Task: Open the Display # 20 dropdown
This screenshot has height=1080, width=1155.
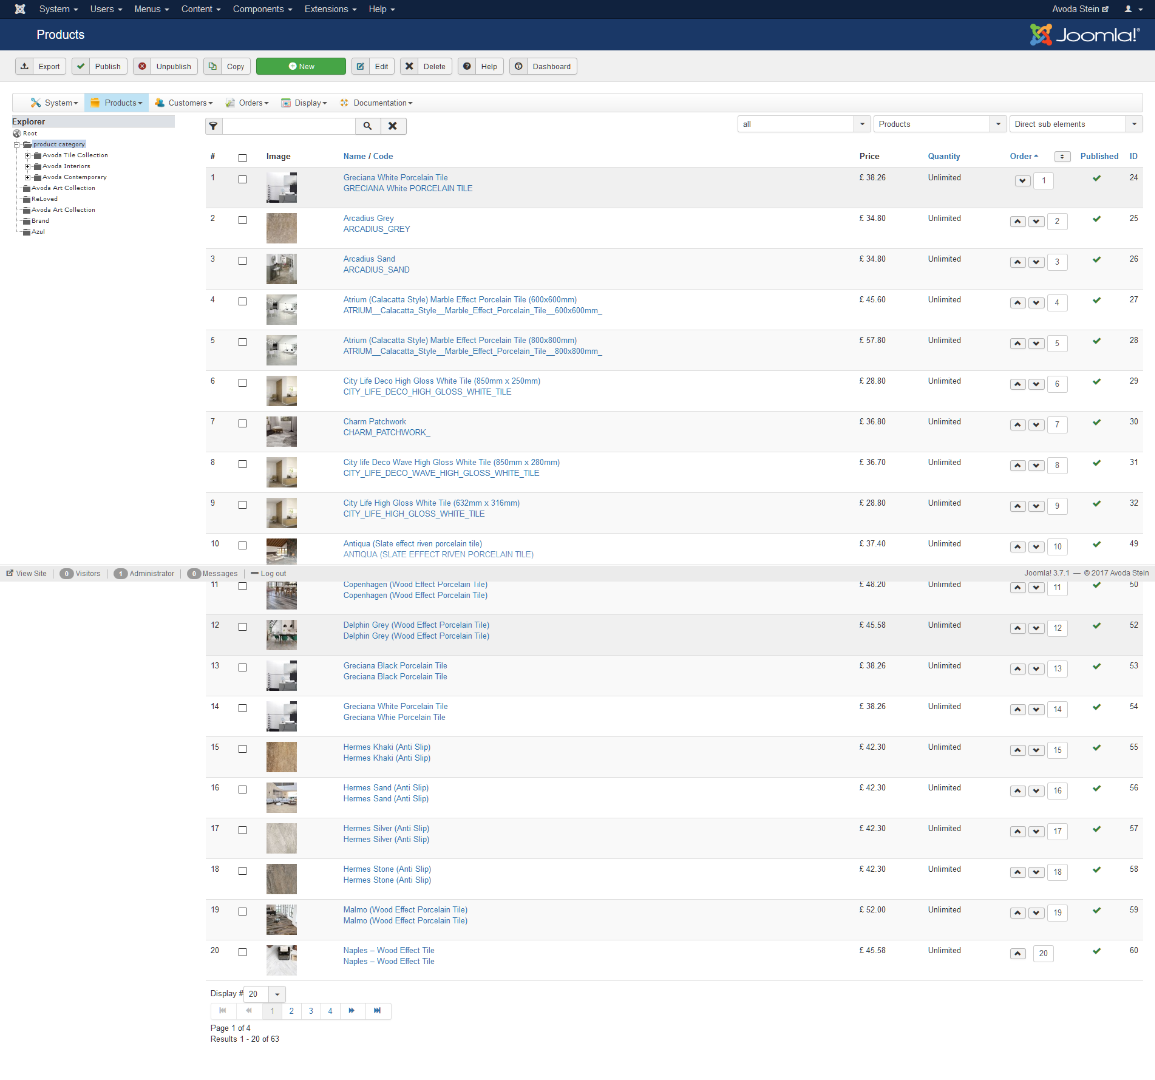Action: pyautogui.click(x=264, y=994)
